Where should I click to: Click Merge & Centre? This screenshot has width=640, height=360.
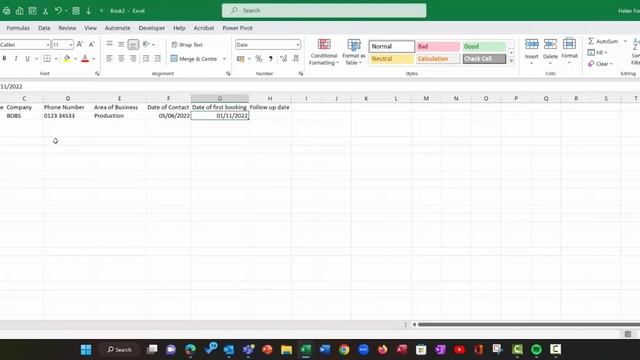pos(194,59)
